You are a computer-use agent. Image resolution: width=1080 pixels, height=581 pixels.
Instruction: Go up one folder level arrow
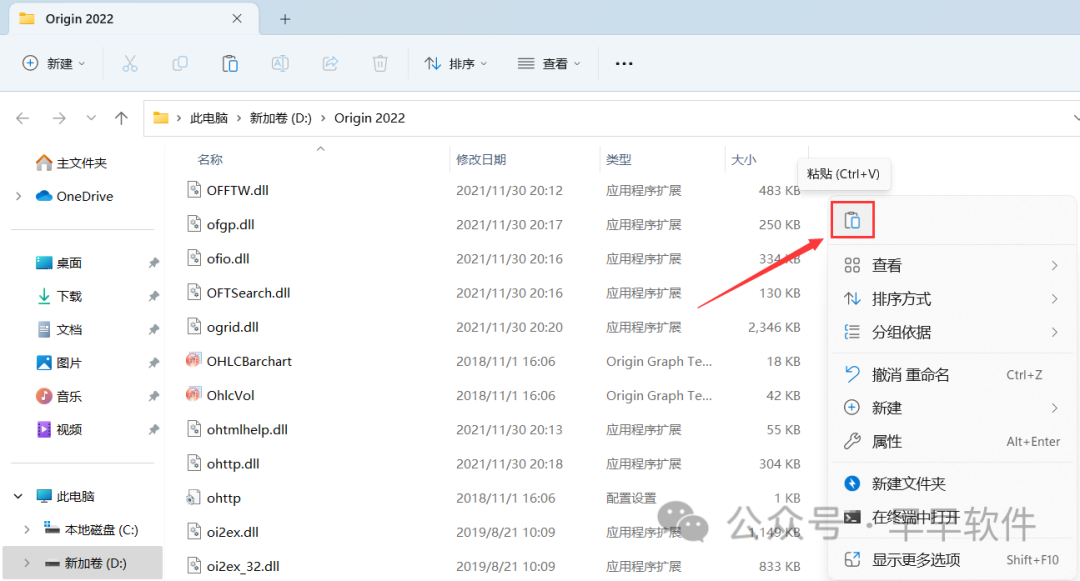(121, 118)
